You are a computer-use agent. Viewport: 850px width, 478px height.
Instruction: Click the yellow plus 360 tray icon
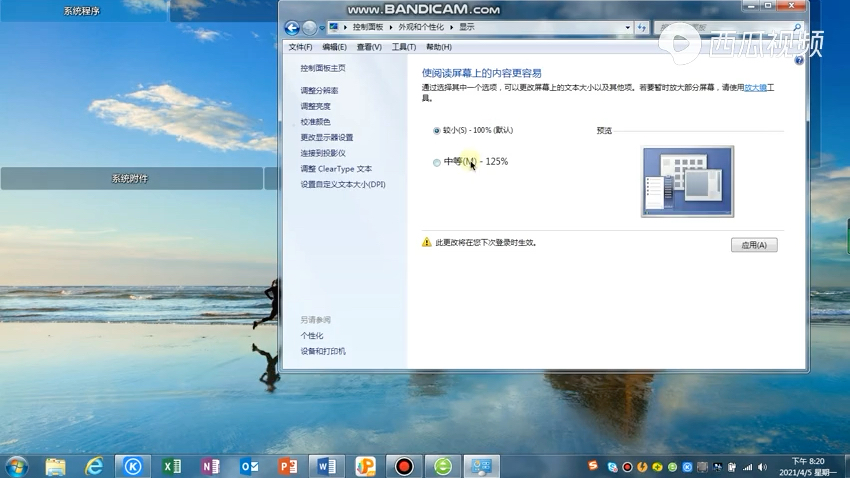[658, 467]
